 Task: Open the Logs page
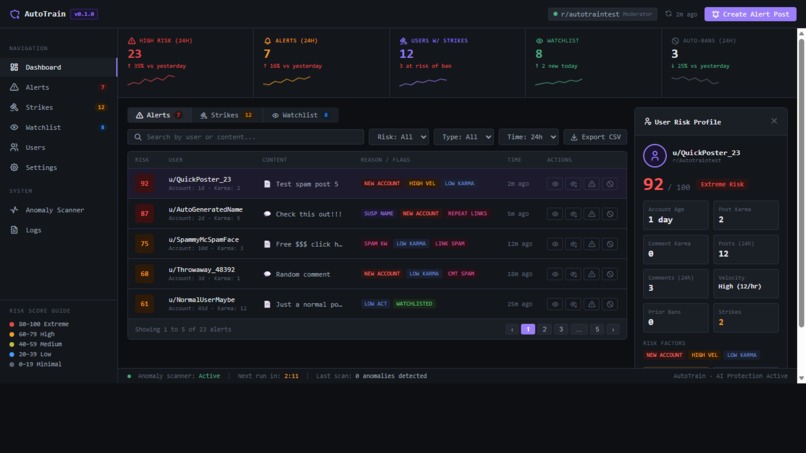pos(59,230)
